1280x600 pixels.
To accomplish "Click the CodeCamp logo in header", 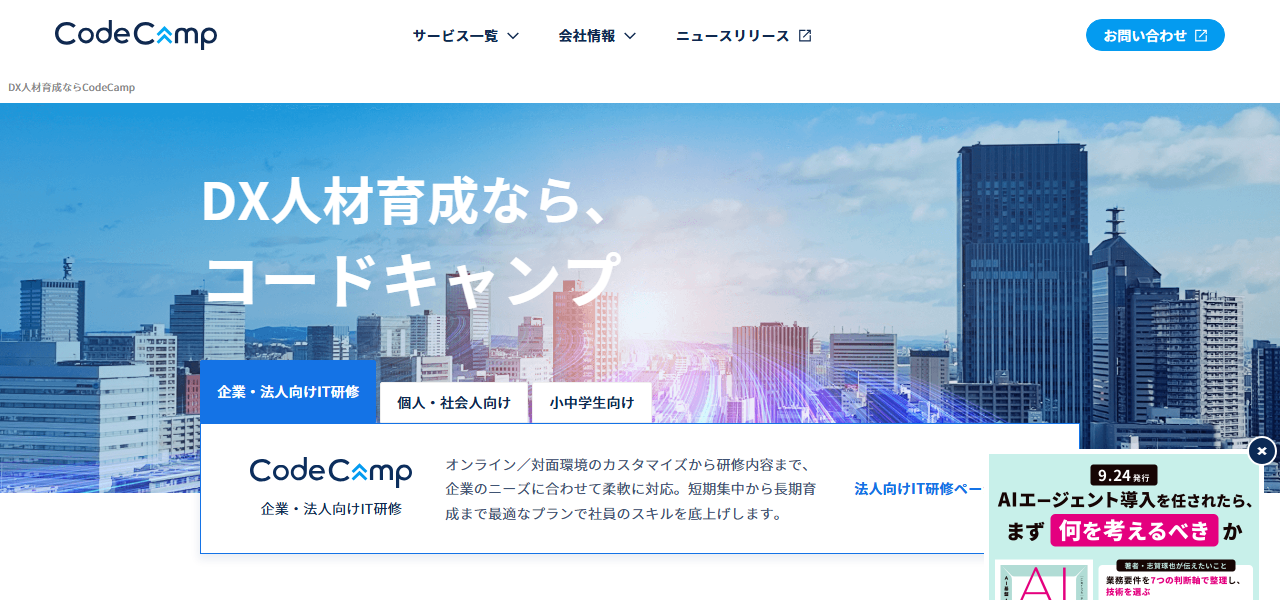I will point(136,35).
